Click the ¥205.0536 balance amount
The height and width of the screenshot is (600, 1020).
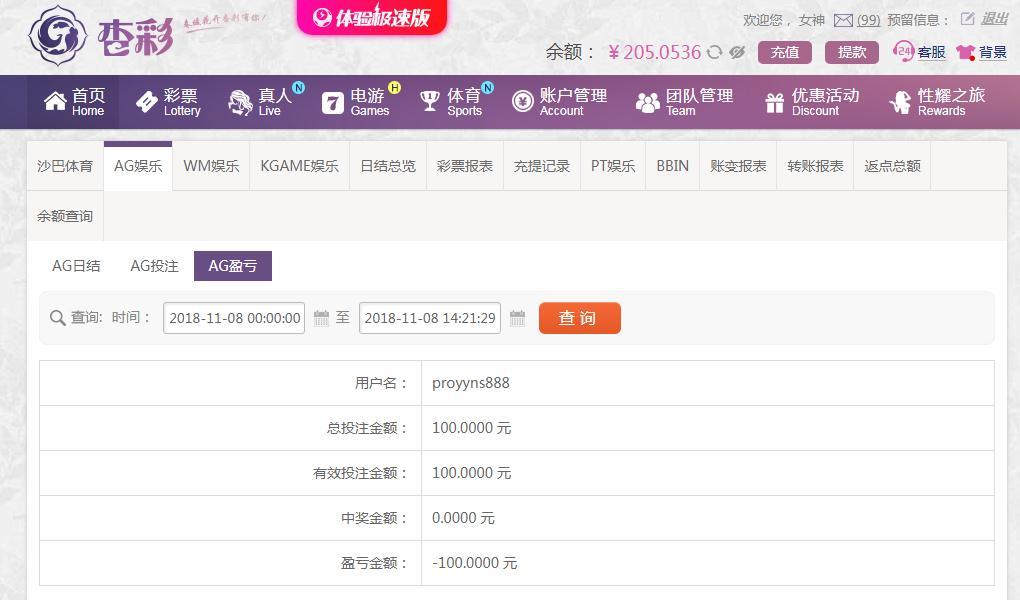pos(654,52)
